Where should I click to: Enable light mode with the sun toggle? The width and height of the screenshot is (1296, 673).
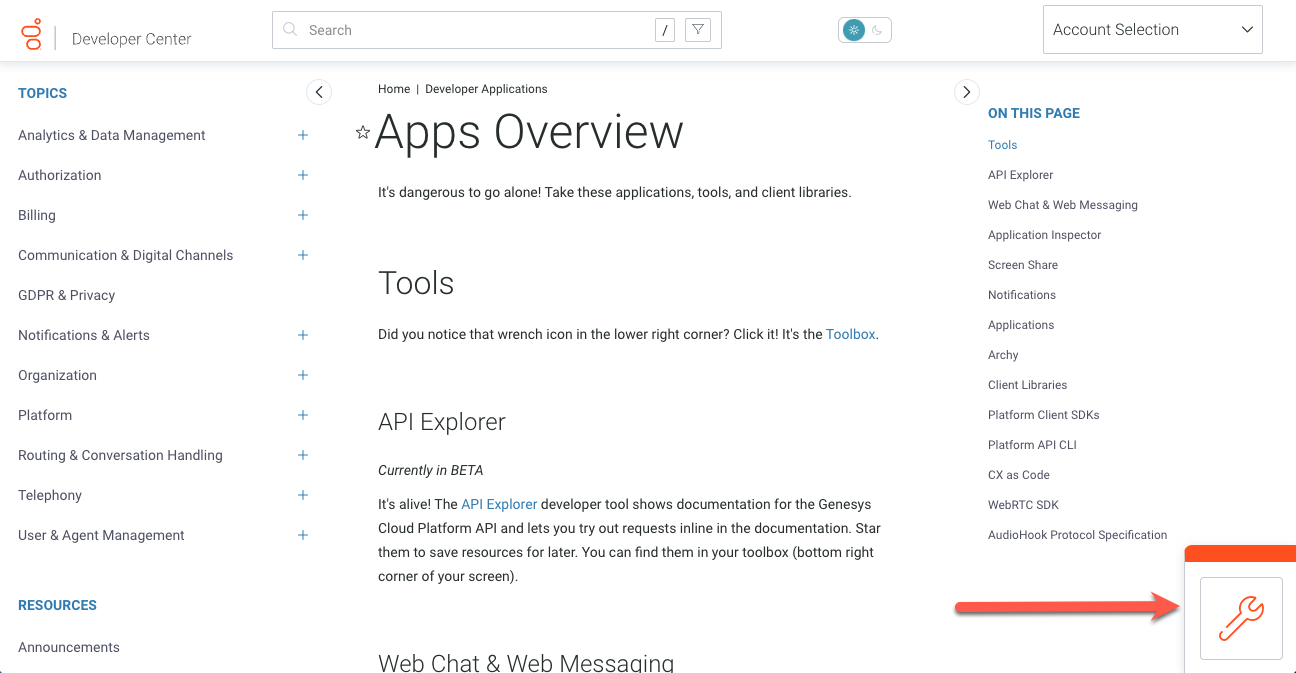[x=852, y=29]
